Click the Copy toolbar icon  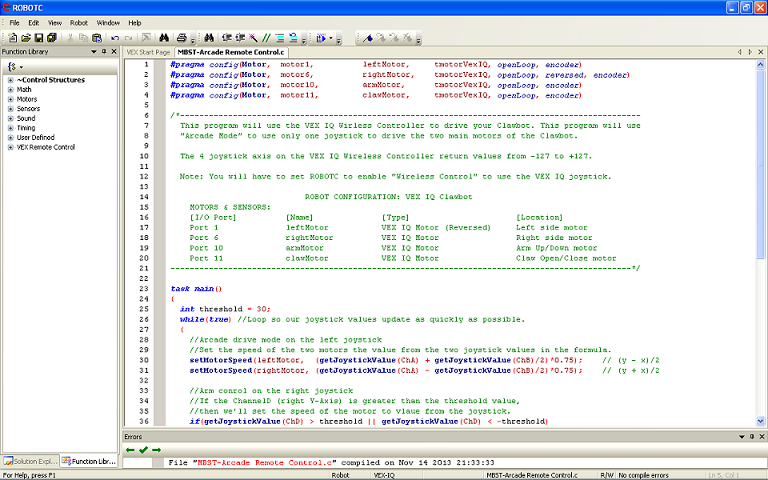[83, 38]
